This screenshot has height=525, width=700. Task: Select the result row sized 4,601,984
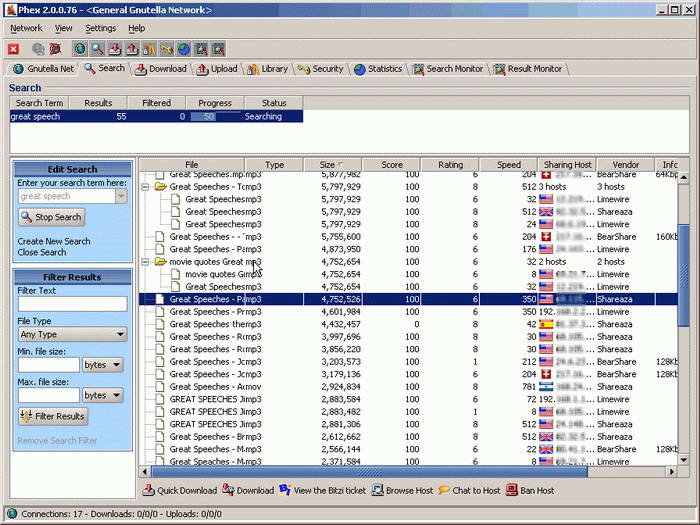click(408, 312)
